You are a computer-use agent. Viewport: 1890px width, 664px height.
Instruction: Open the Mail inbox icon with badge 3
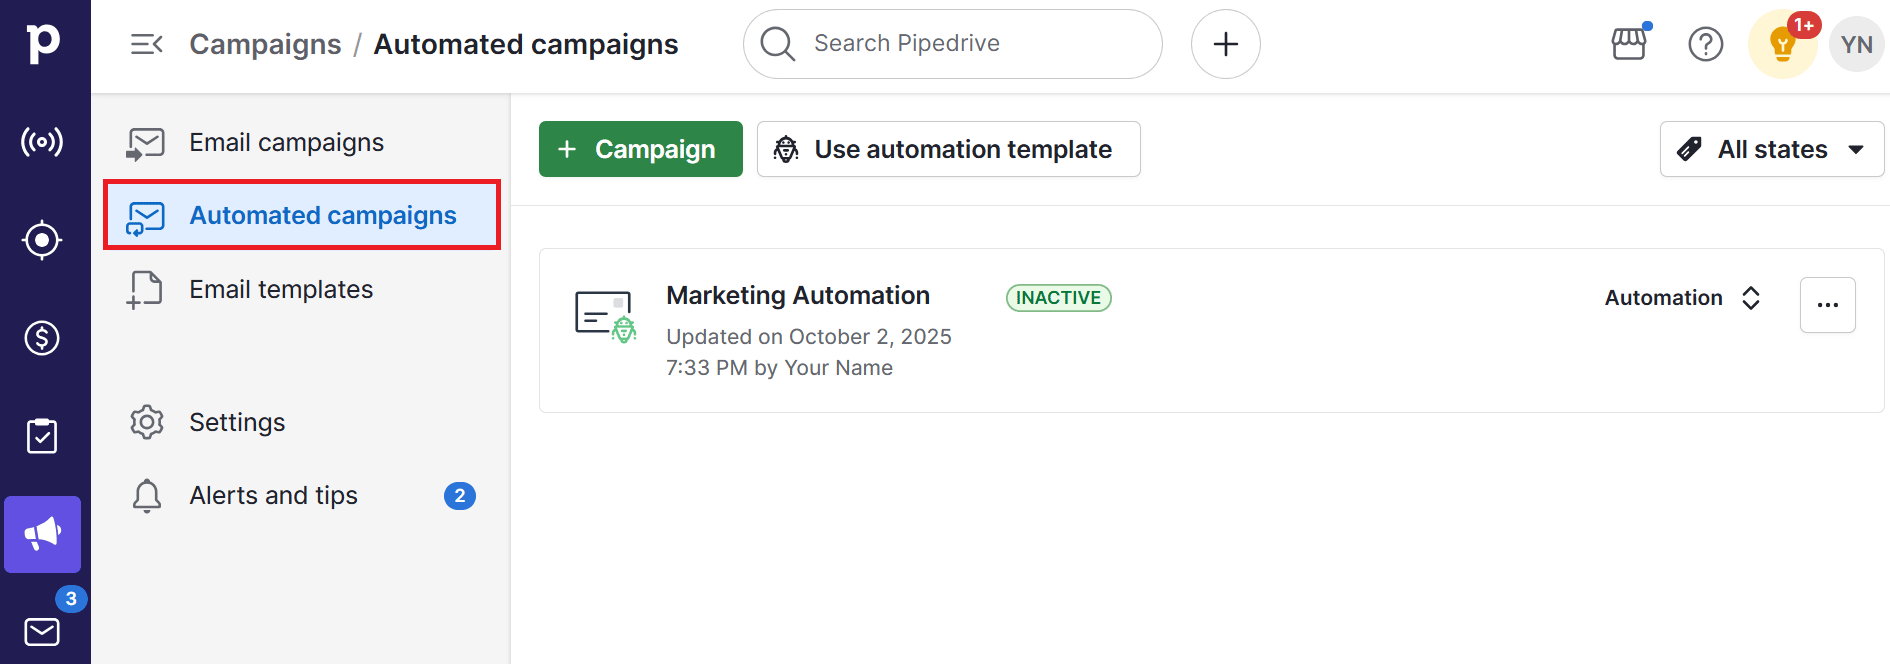(42, 632)
